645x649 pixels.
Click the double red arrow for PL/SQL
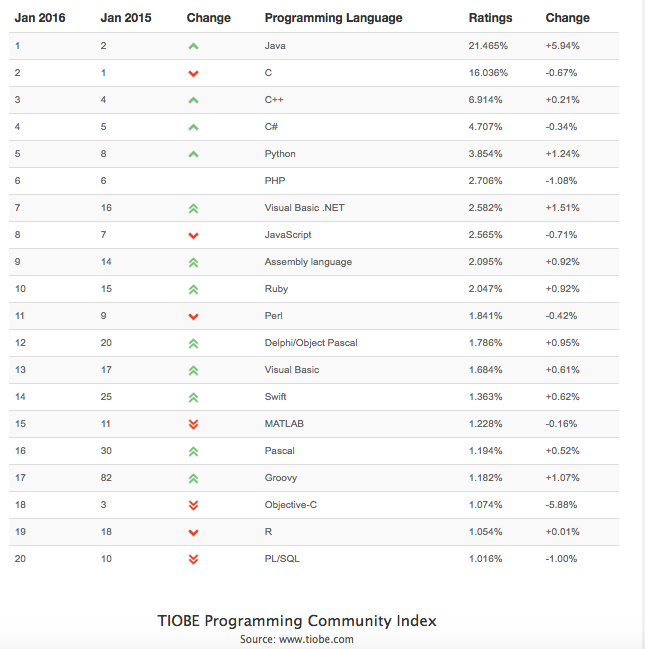(x=193, y=560)
